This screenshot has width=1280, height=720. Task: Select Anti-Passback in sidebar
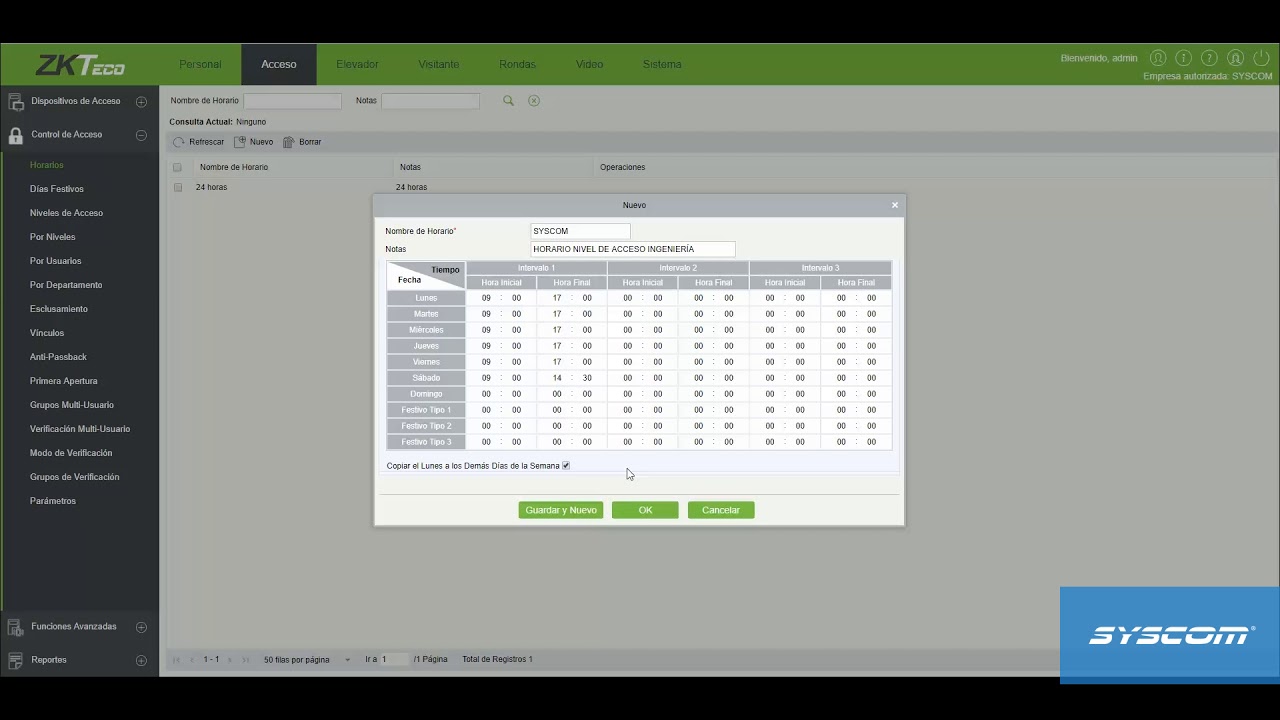click(58, 357)
